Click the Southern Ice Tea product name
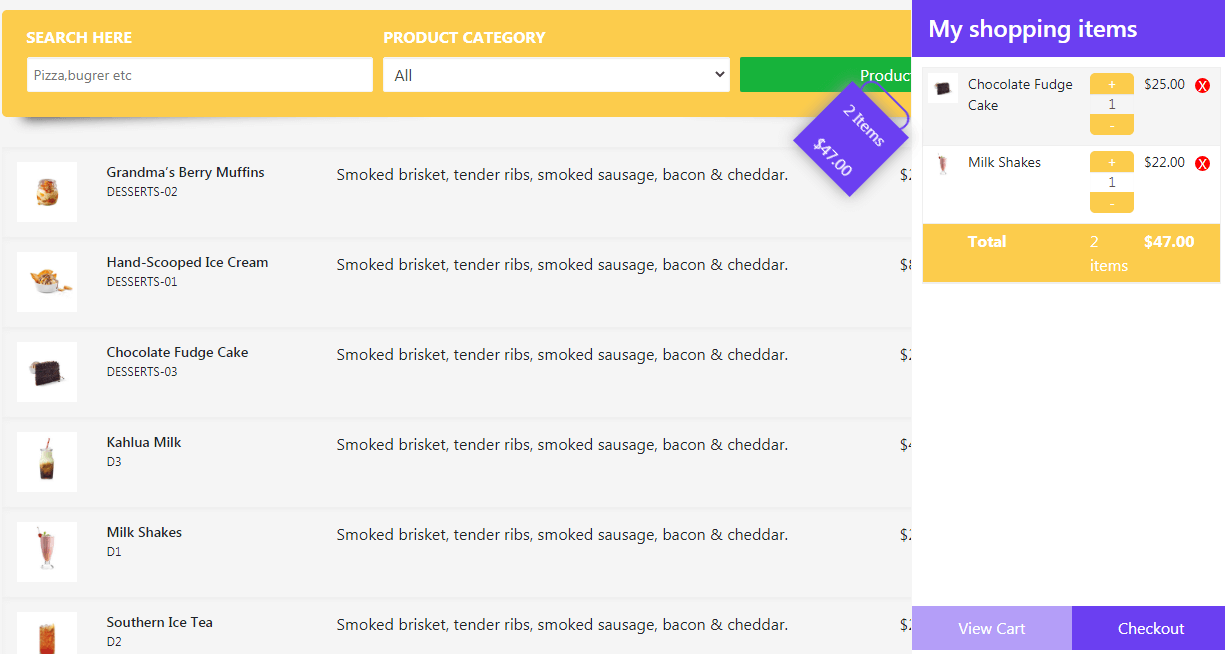Screen dimensions: 1225x654 (x=160, y=622)
